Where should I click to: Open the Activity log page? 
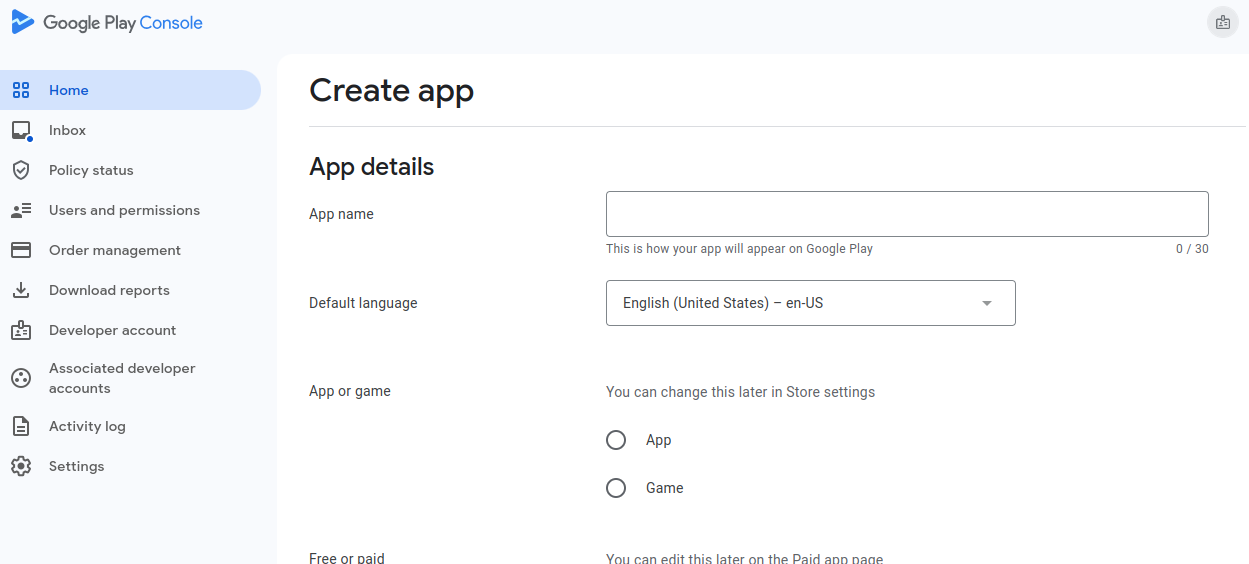(x=87, y=426)
